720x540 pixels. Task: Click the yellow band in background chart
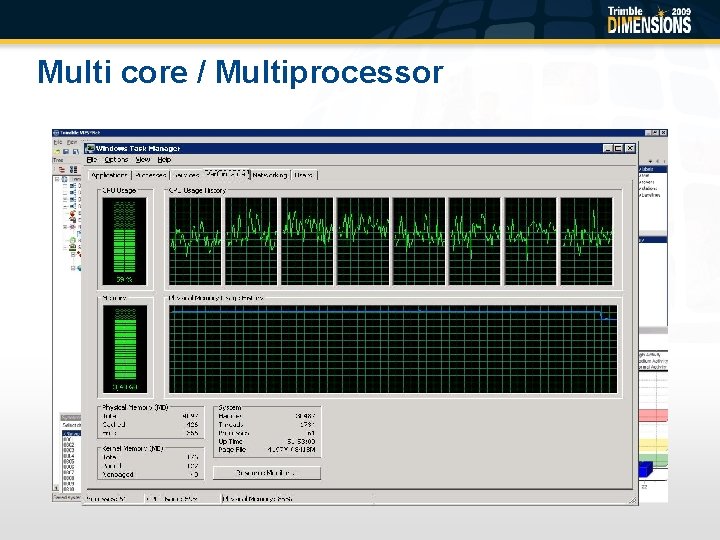653,444
